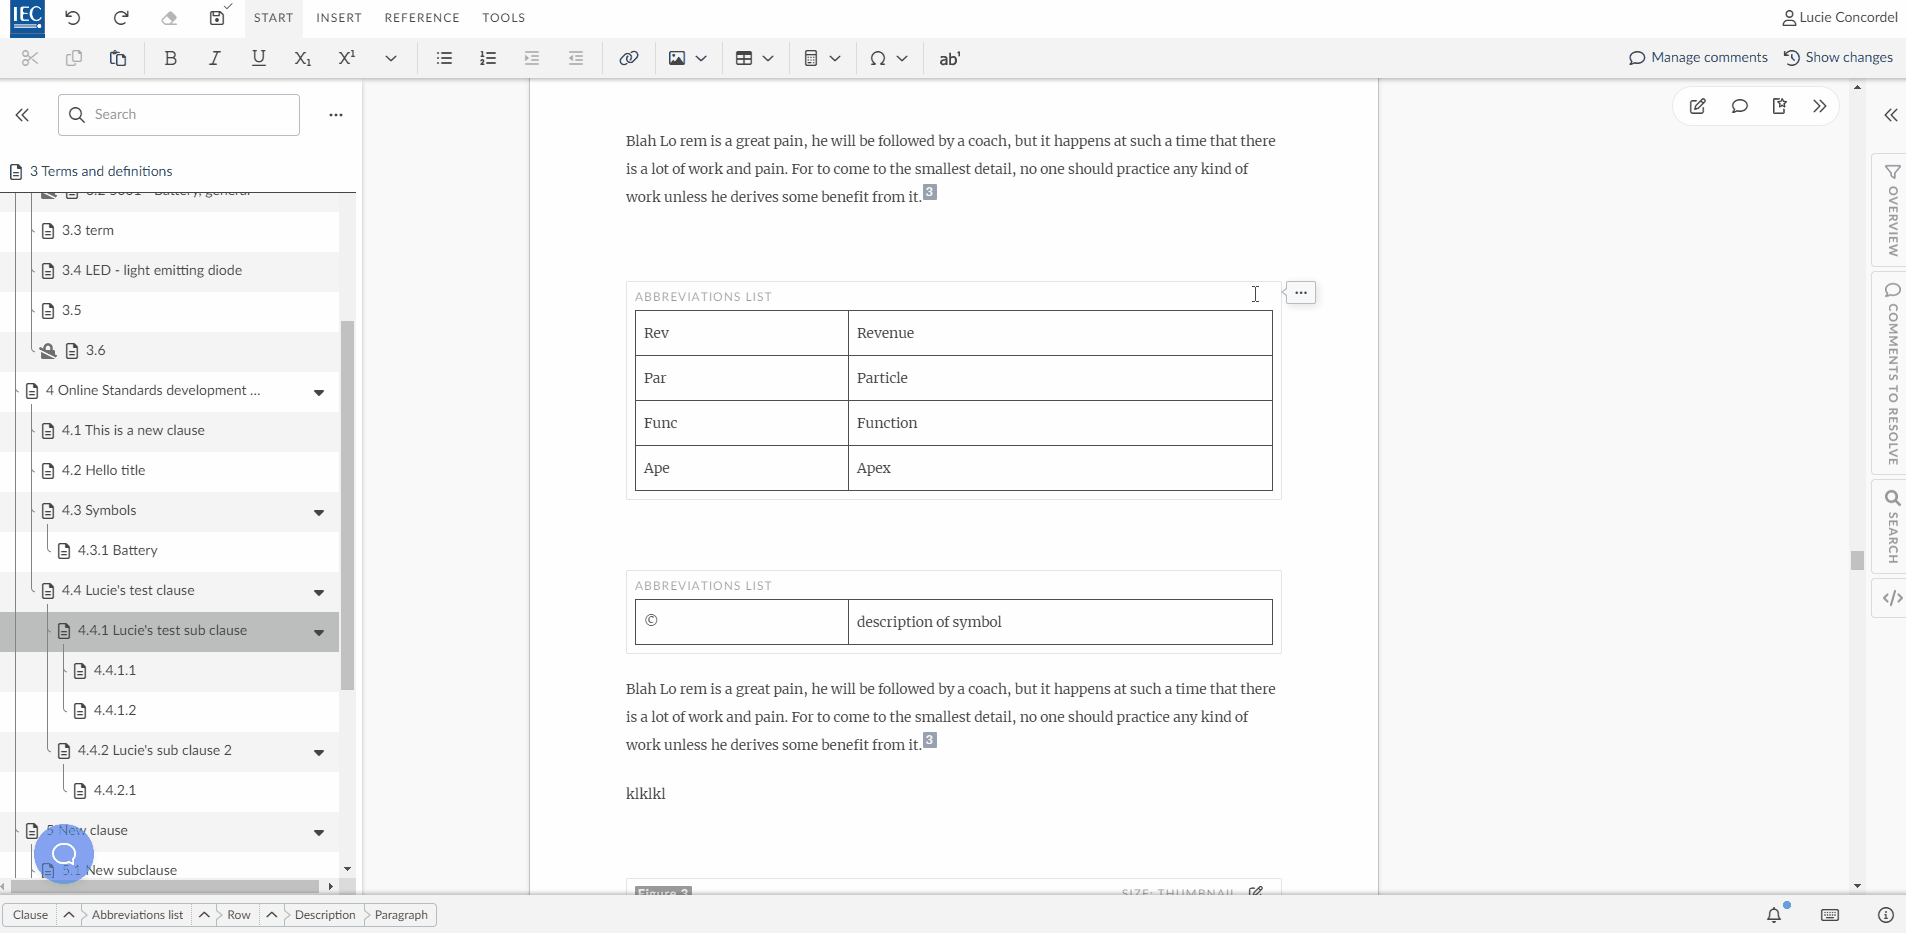The image size is (1906, 933).
Task: Insert a hyperlink with link icon
Action: pos(628,58)
